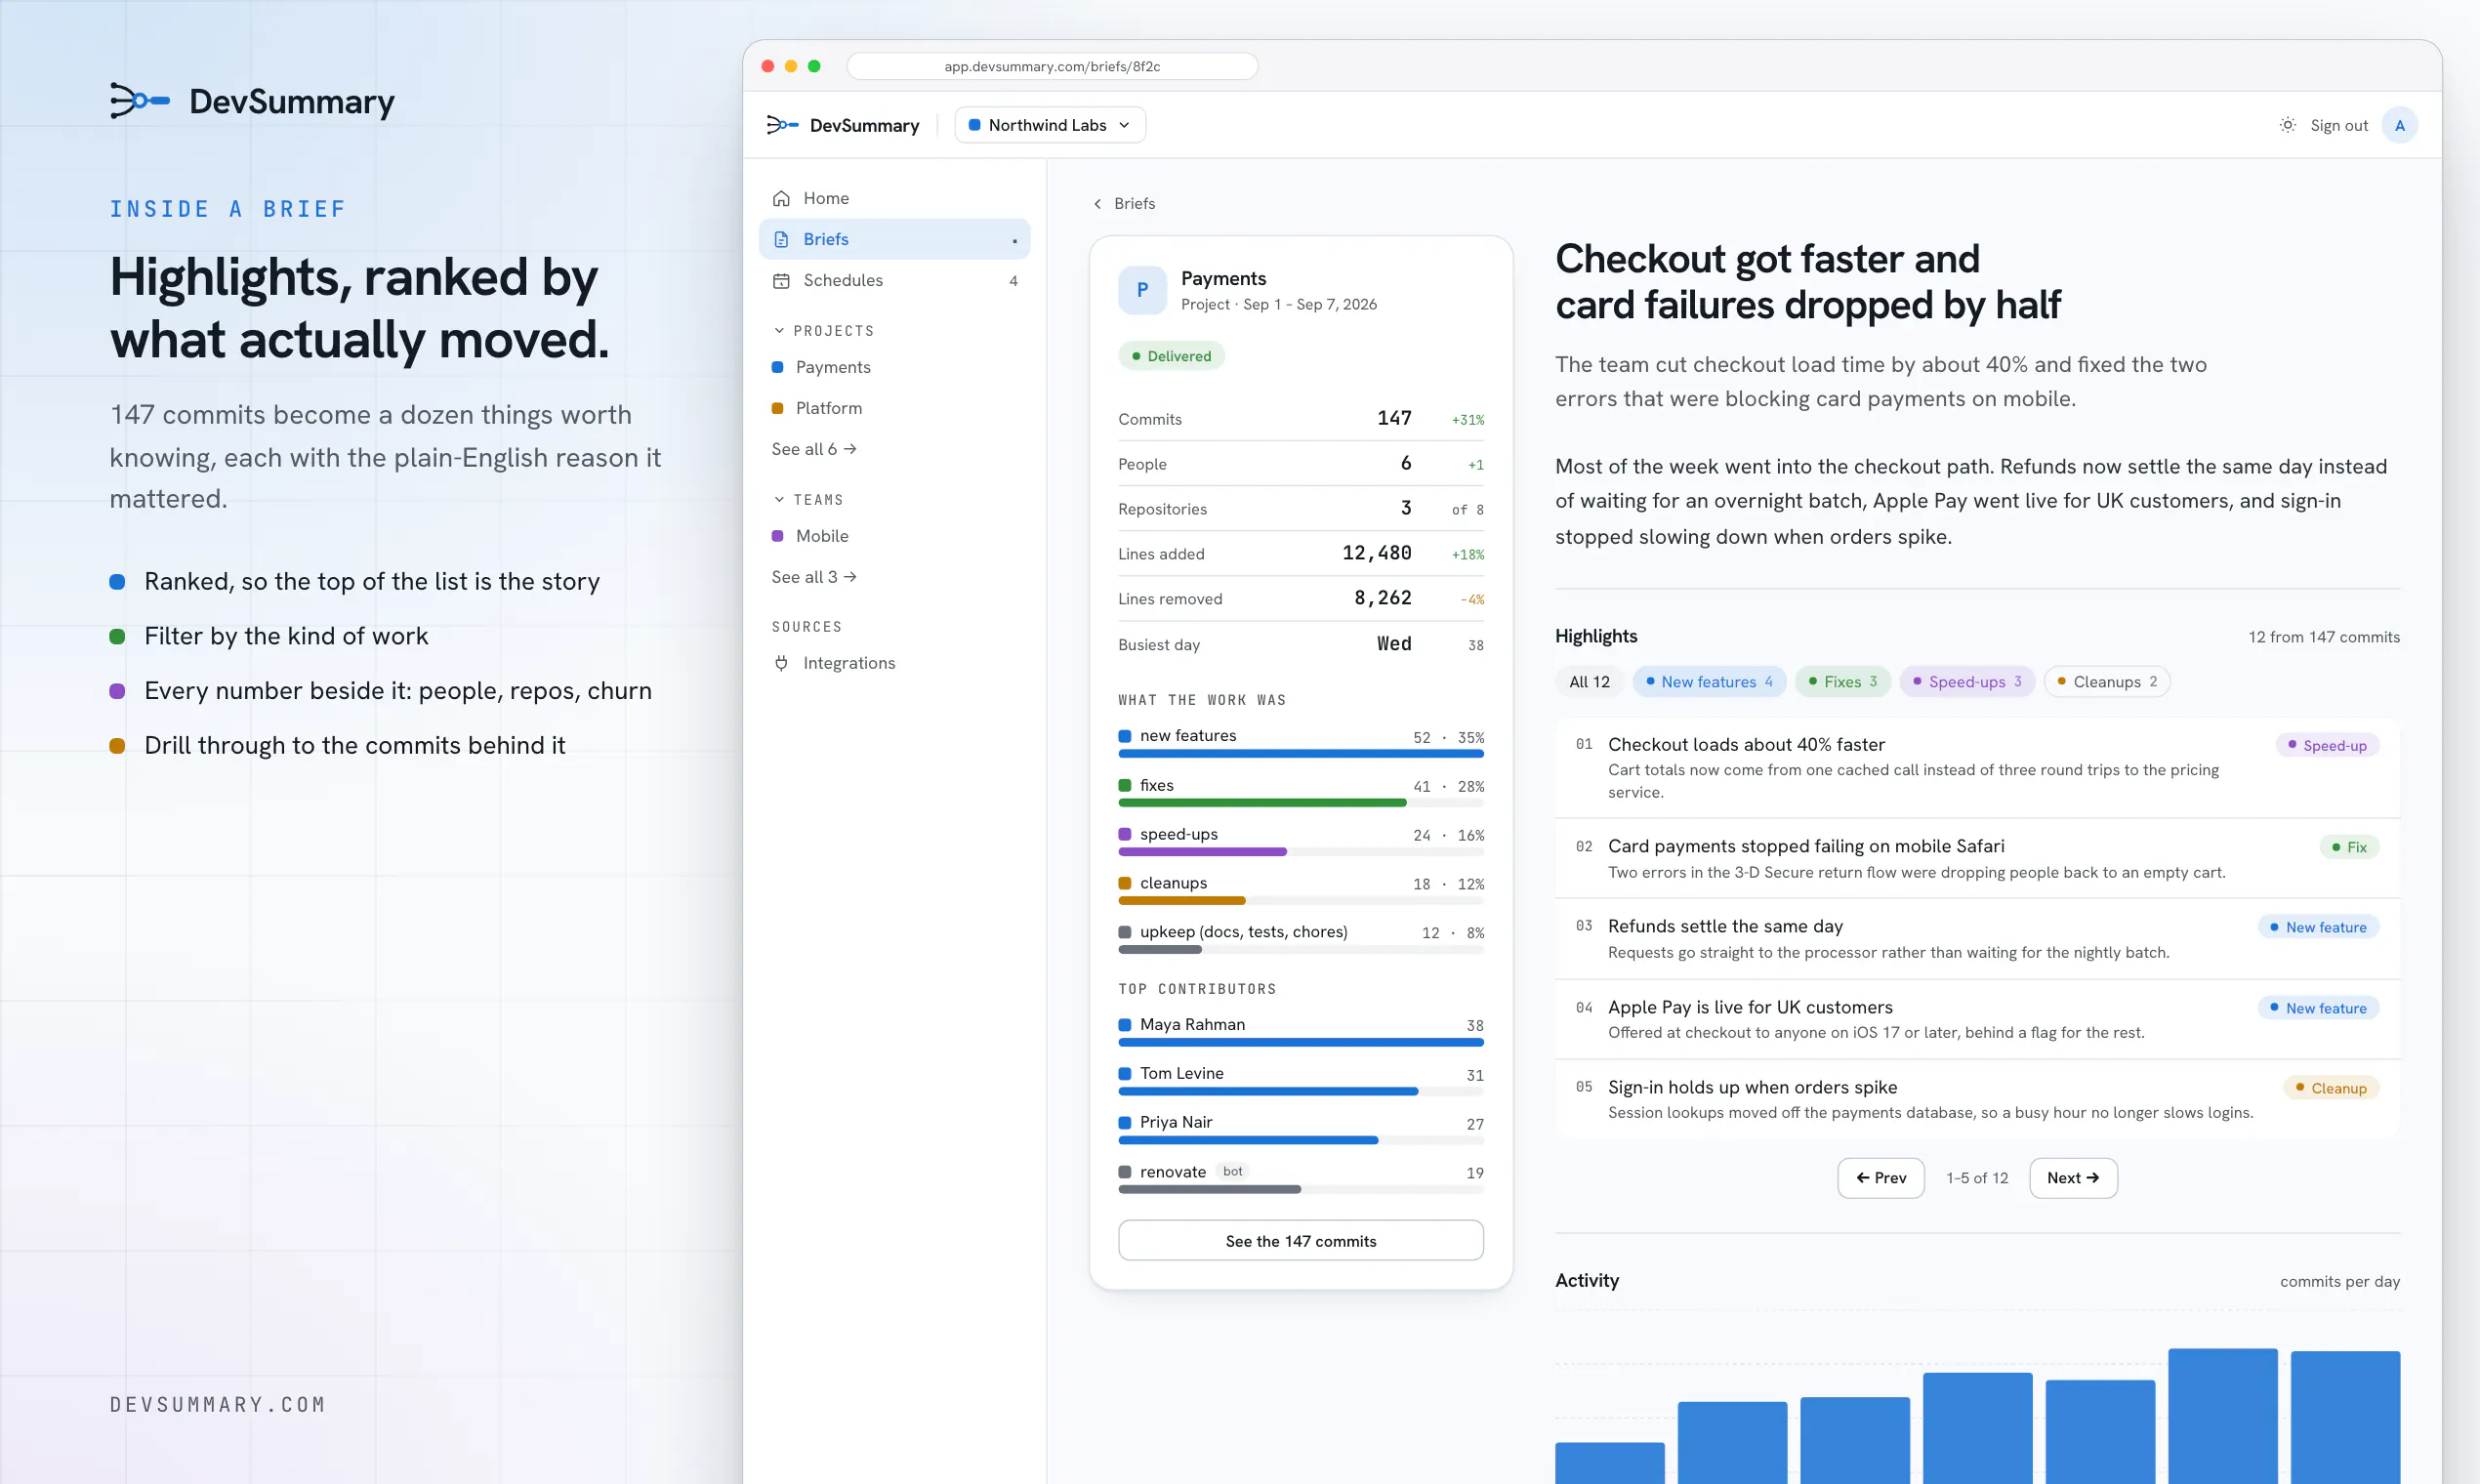Collapse the PROJECTS section chevron

pos(779,330)
